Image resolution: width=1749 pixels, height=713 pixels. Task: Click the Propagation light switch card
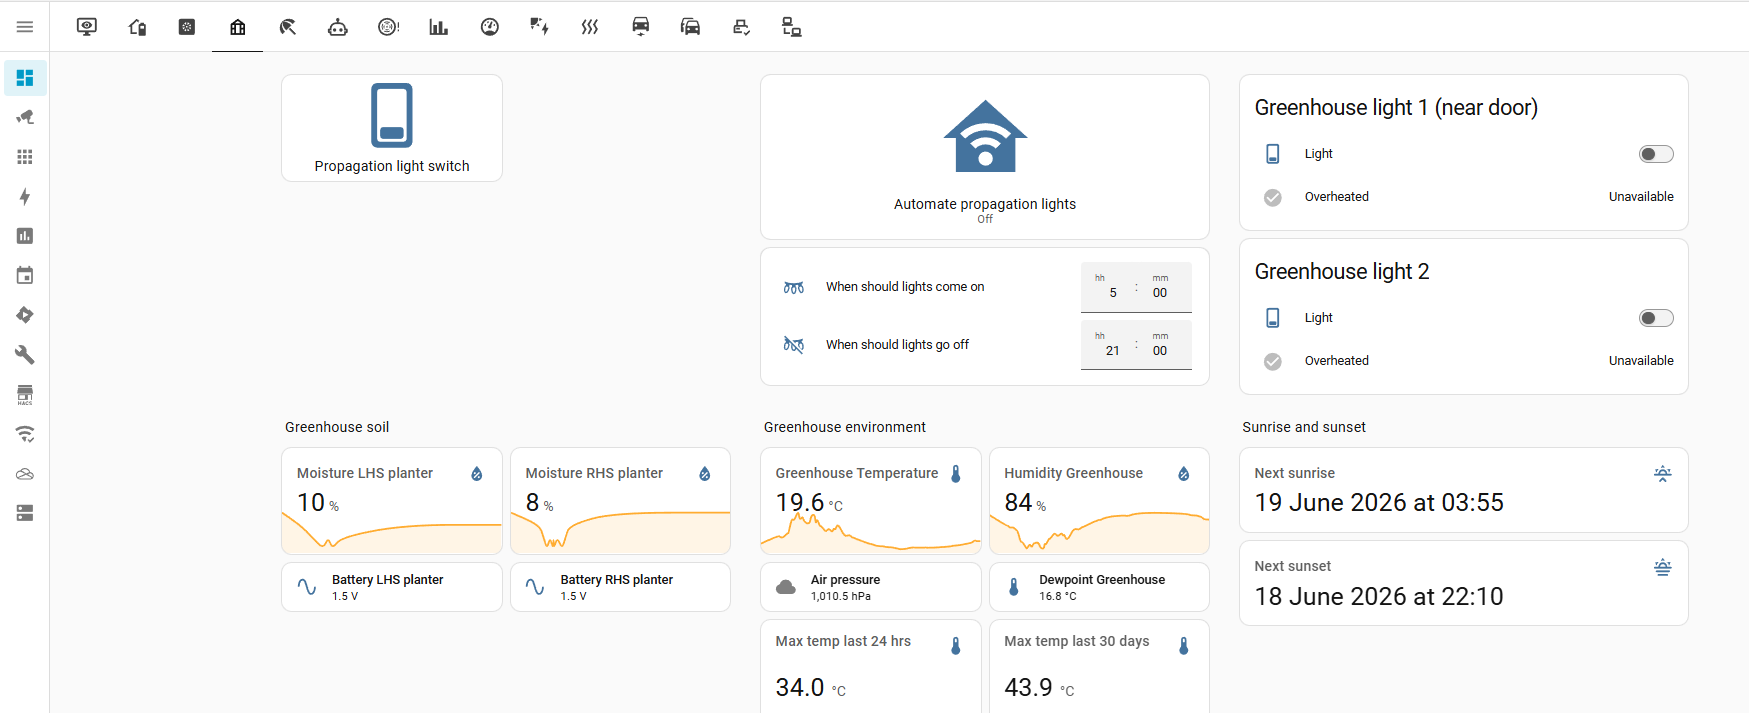click(x=392, y=128)
